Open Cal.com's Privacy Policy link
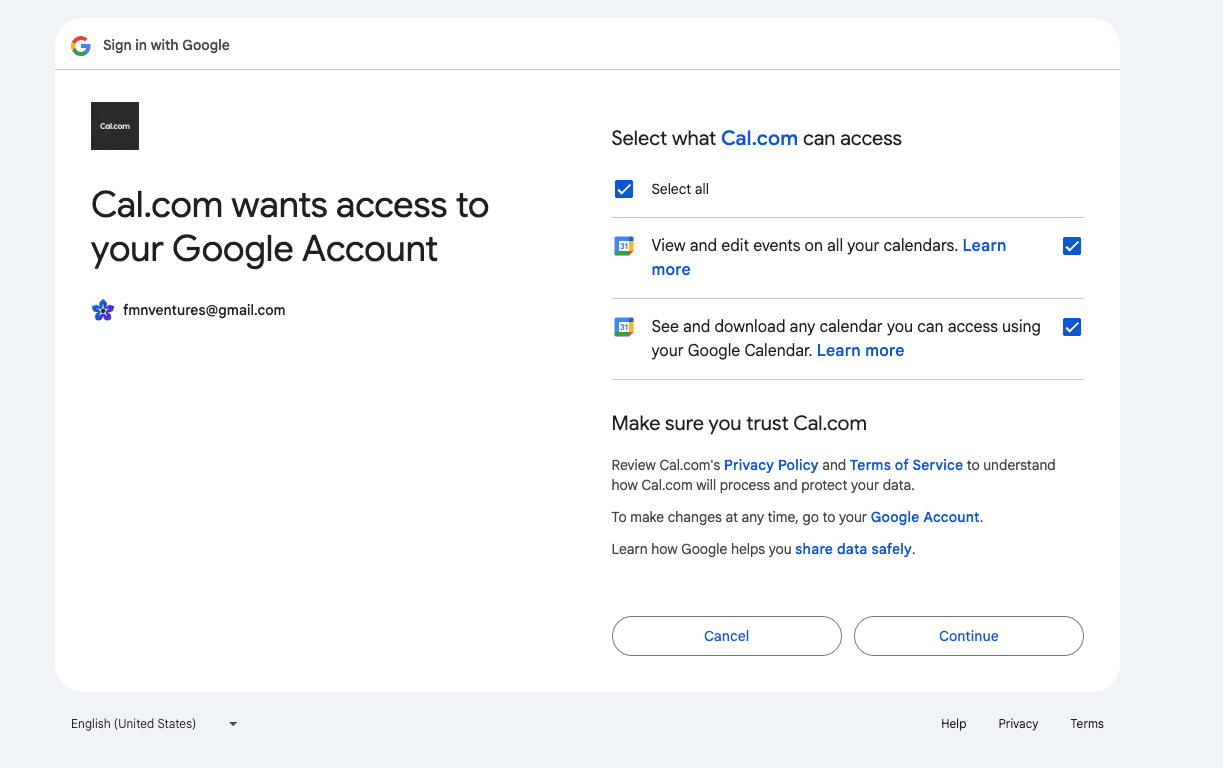 point(771,465)
